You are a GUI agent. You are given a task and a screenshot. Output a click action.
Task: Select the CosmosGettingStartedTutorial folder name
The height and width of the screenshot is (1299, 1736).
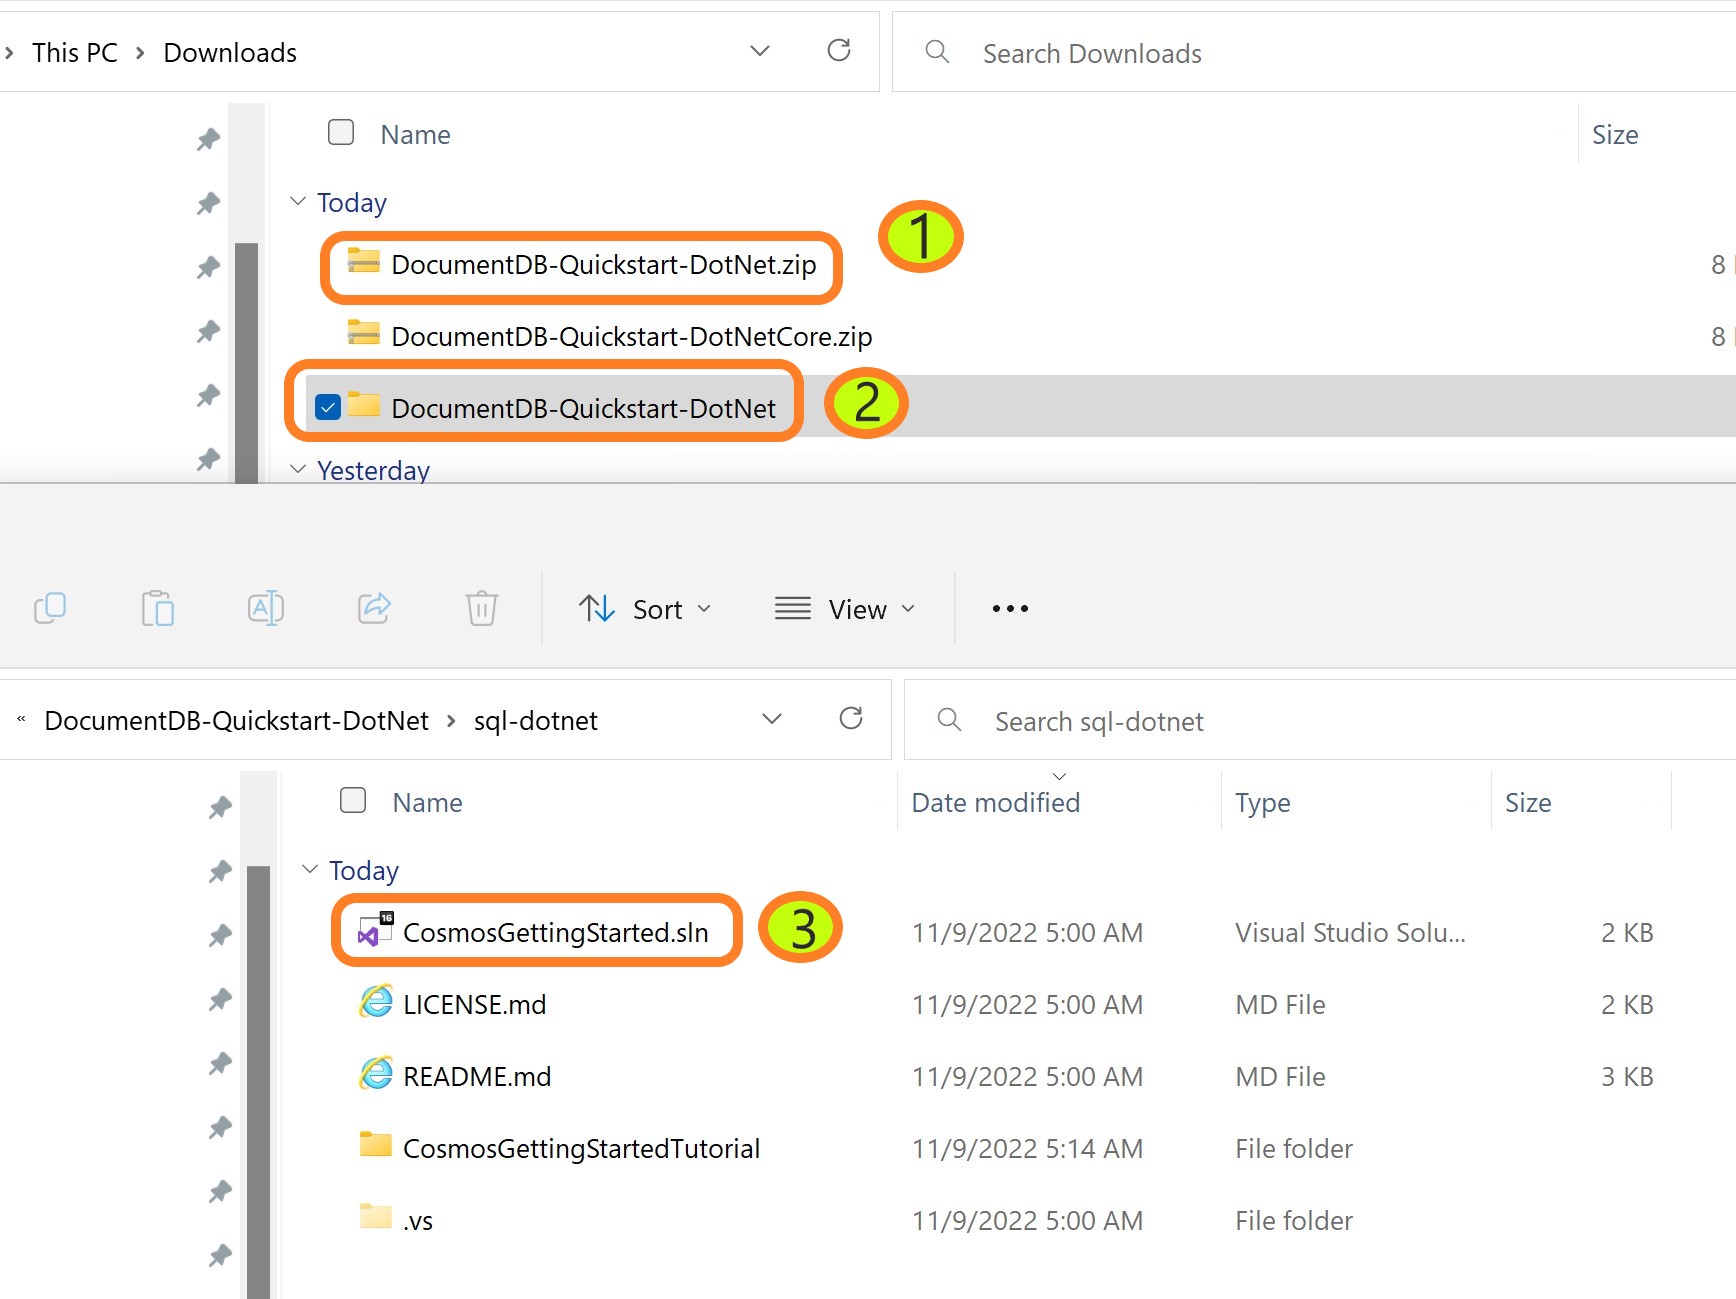pos(582,1149)
